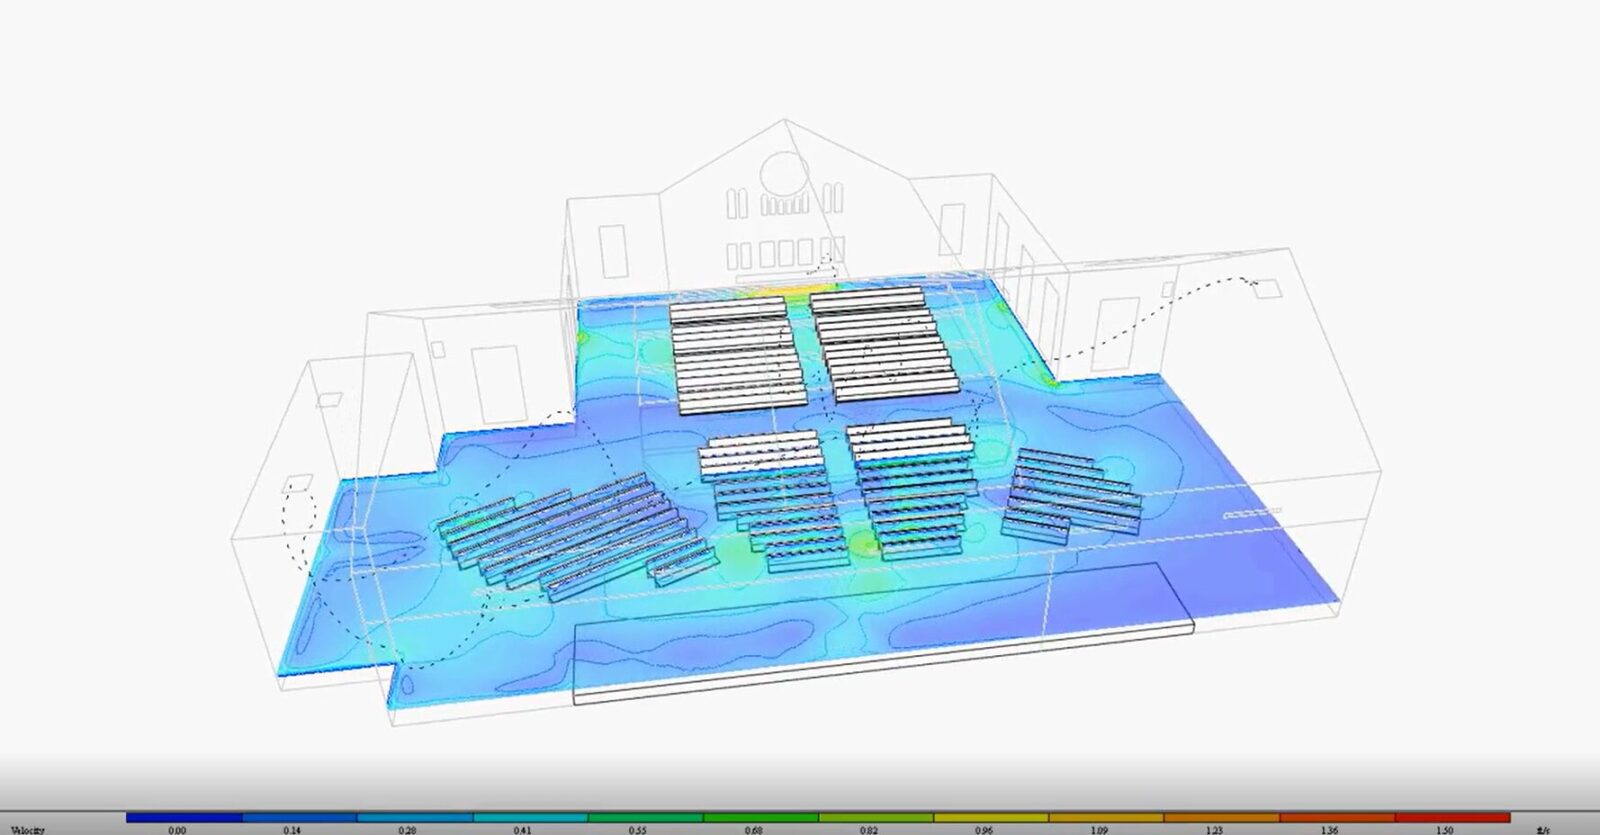1600x835 pixels.
Task: Select the 0.82 yellow-green legend band
Action: click(876, 818)
